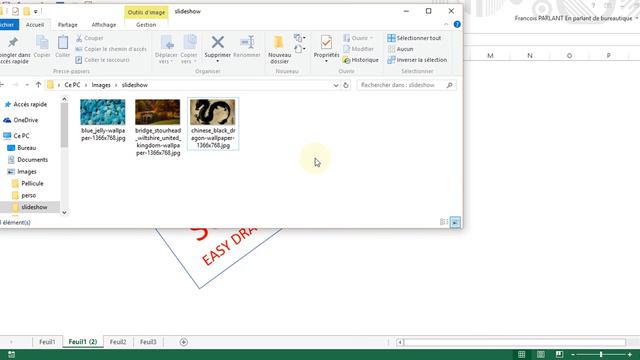The width and height of the screenshot is (640, 360).
Task: Click the Copier icon in Presse-papiers
Action: (42, 42)
